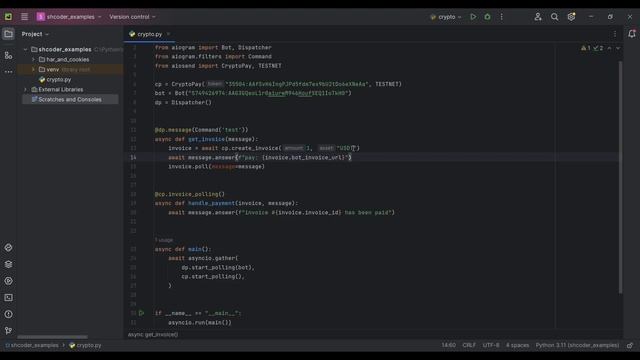Click the TESTNET argument in CryptoPay line
This screenshot has width=640, height=360.
(x=387, y=84)
